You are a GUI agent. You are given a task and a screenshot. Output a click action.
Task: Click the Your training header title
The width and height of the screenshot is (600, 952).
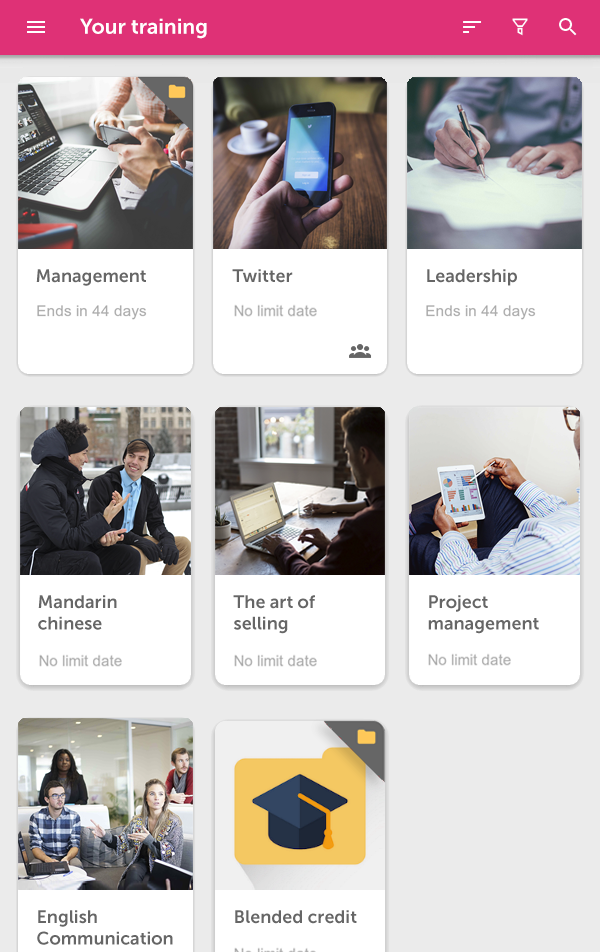[x=143, y=27]
